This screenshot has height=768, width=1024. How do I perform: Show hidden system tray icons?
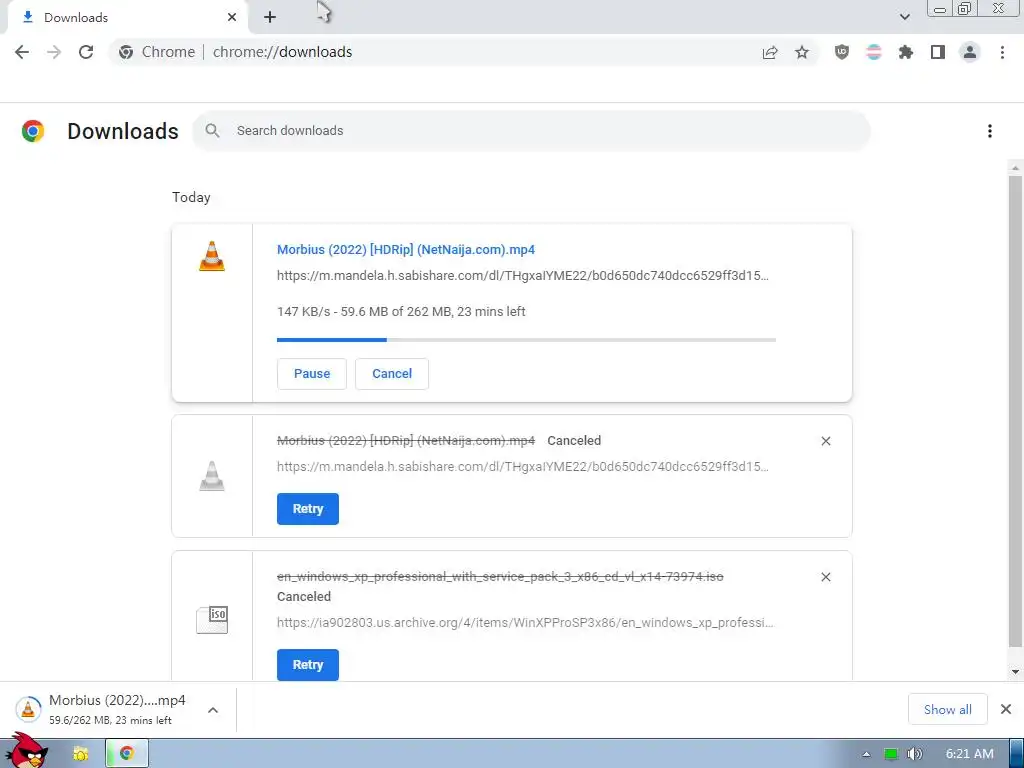(866, 754)
